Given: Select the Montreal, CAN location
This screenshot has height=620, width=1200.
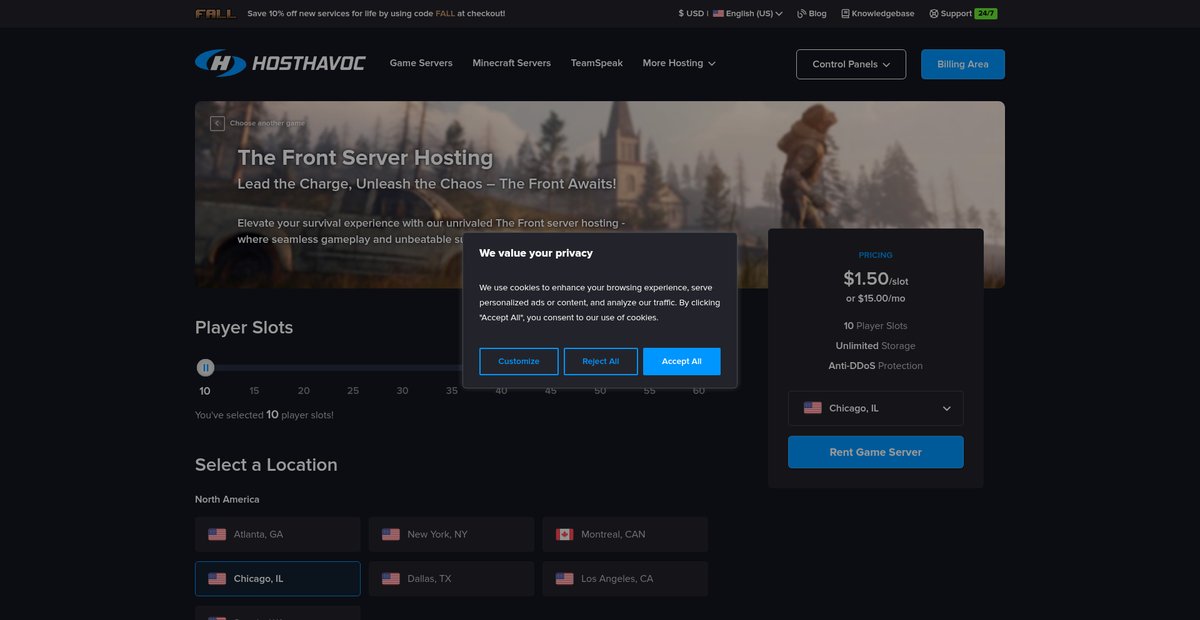Looking at the screenshot, I should click(625, 534).
